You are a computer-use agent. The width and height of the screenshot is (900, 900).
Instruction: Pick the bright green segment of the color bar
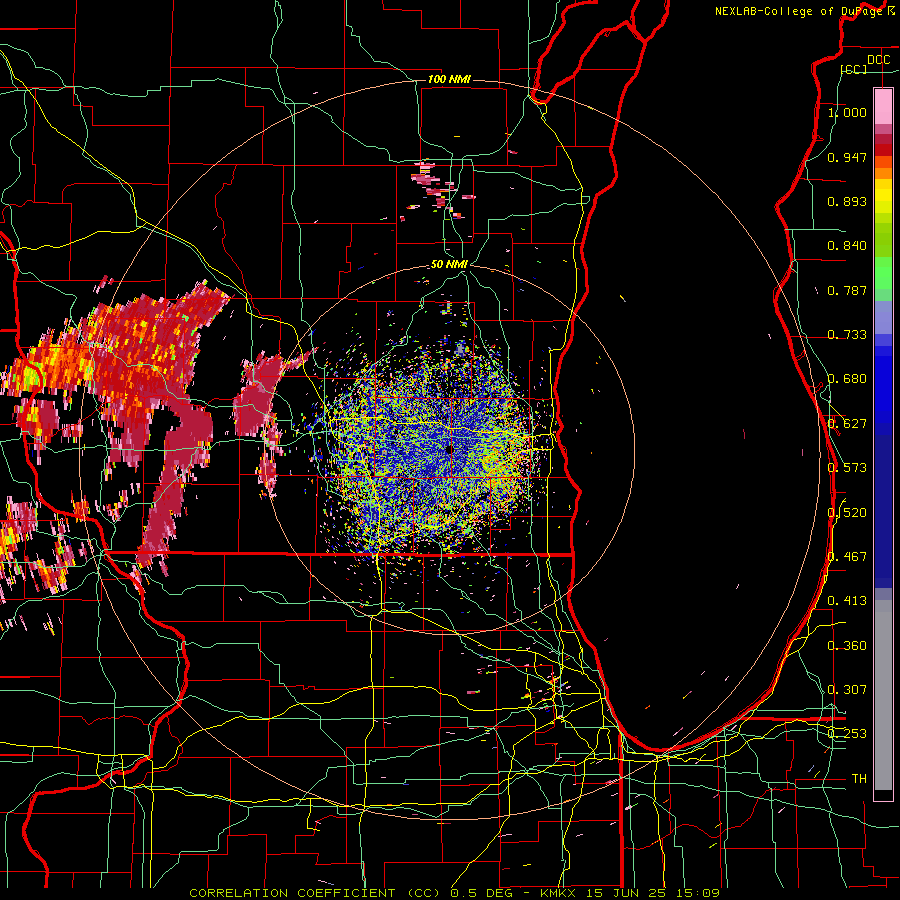click(883, 273)
